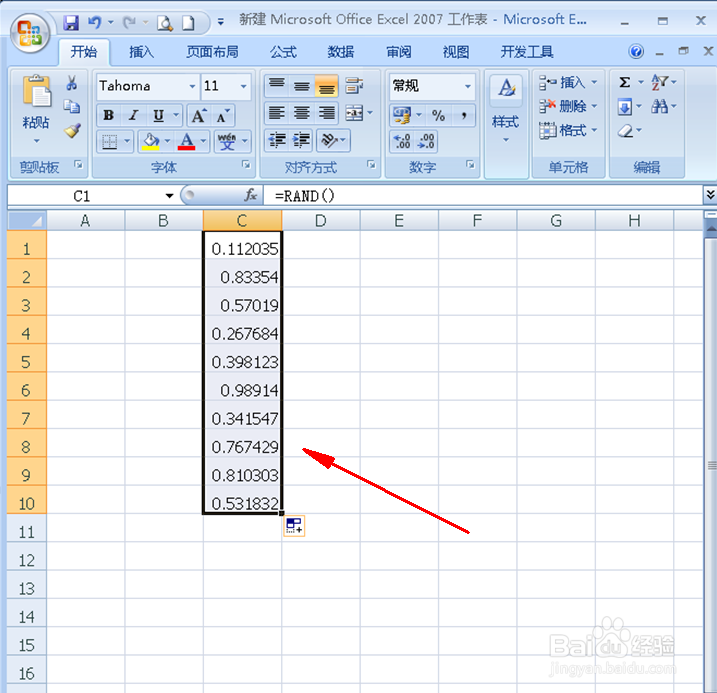Save the workbook from quick access toolbar
This screenshot has height=693, width=717.
point(70,22)
